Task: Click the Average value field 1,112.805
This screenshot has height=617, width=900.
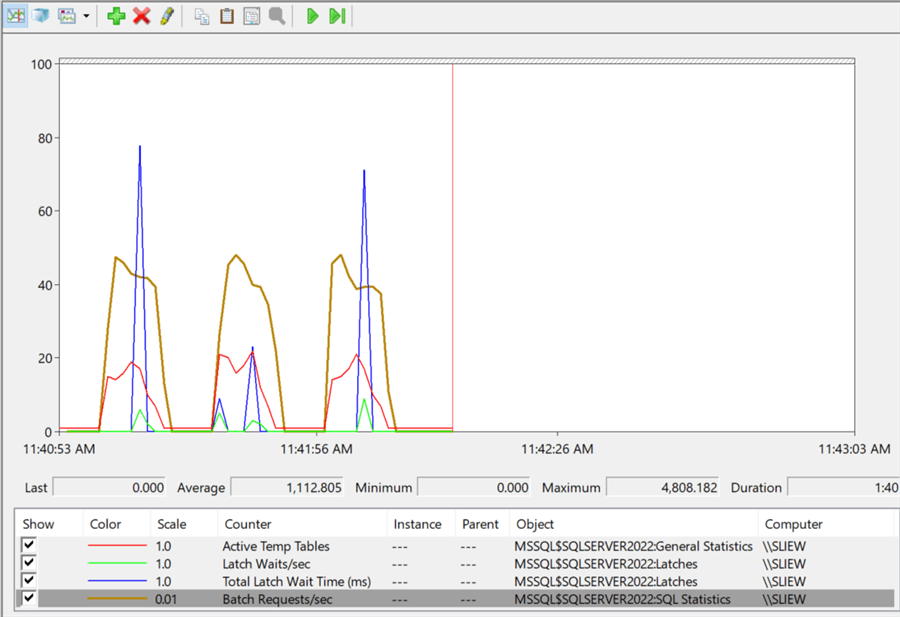Action: [287, 487]
